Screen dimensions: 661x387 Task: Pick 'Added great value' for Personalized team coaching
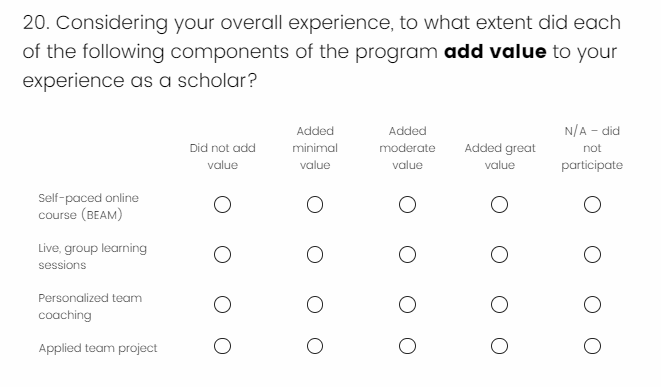coord(500,304)
